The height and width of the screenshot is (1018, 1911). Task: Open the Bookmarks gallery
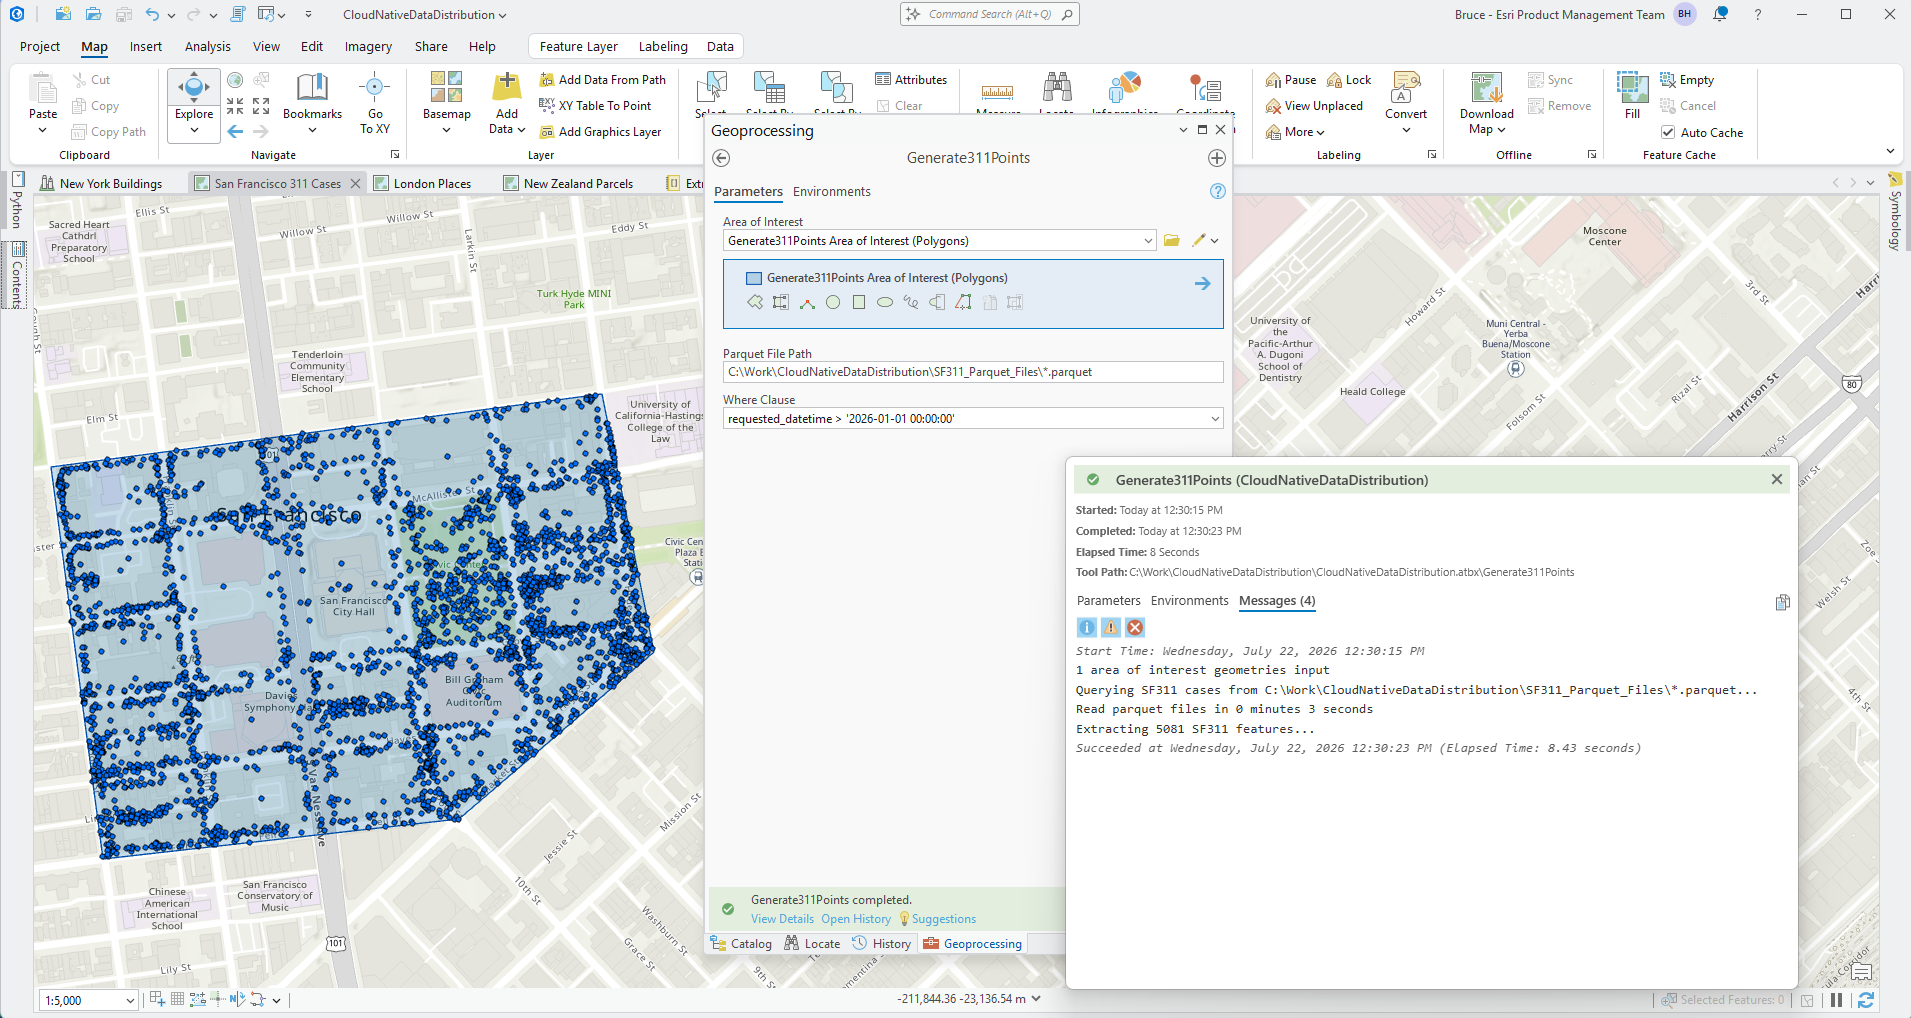[x=312, y=102]
